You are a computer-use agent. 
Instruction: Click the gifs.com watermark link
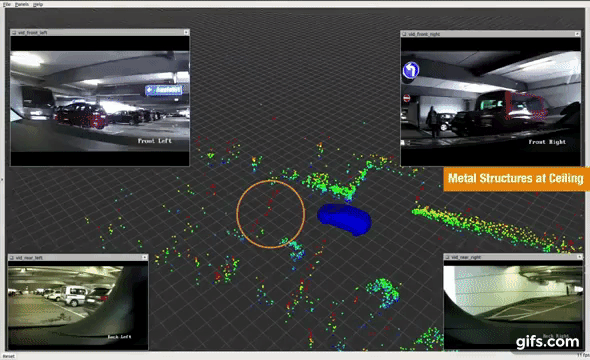click(547, 342)
